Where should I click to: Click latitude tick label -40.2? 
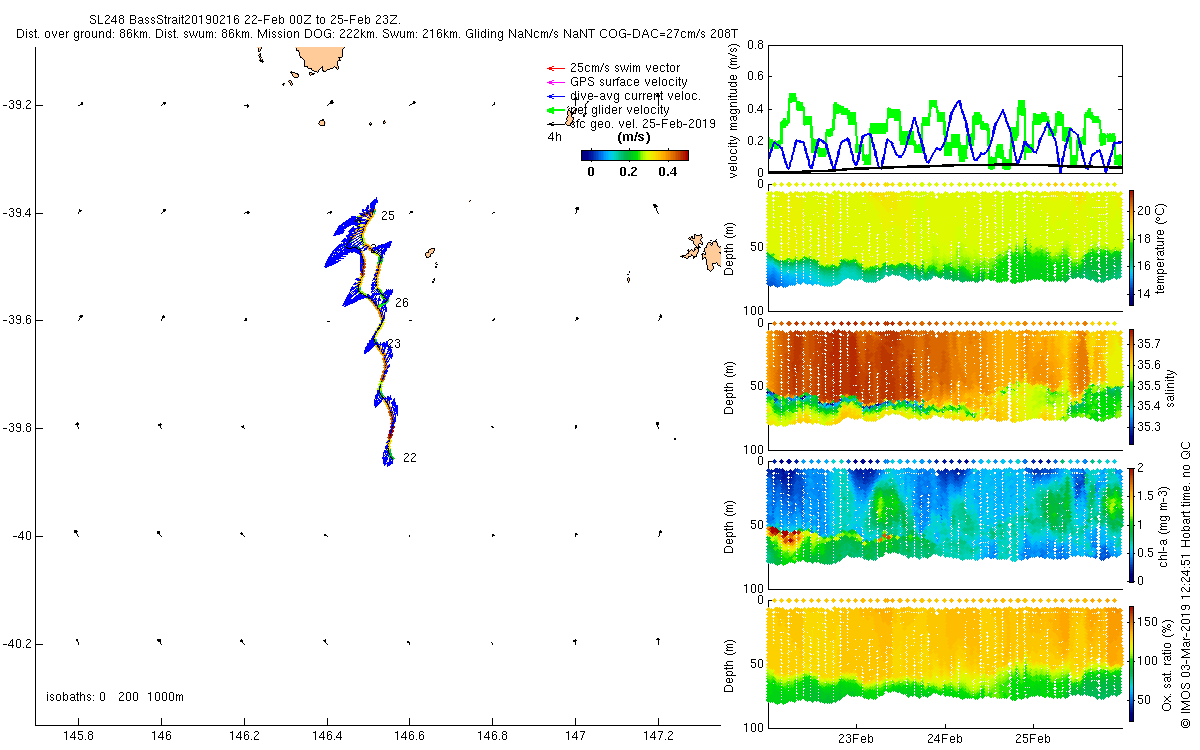pyautogui.click(x=18, y=643)
